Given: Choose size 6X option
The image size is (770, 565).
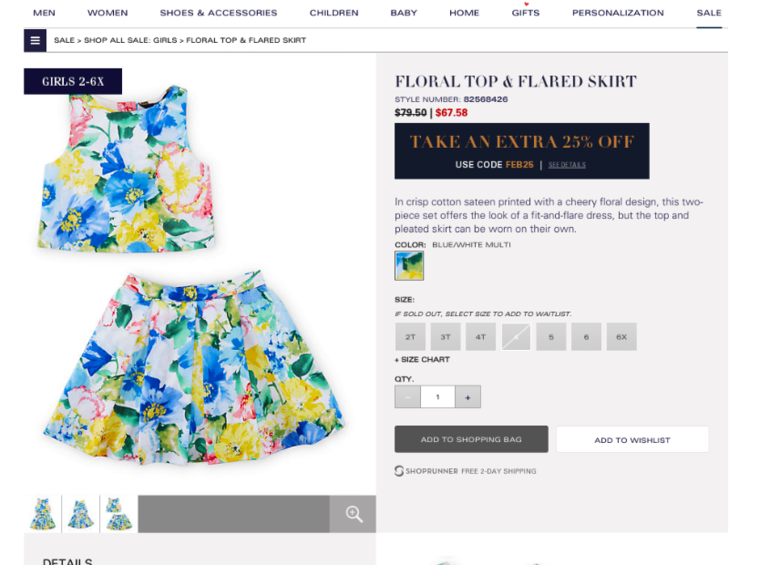Looking at the screenshot, I should pyautogui.click(x=622, y=337).
